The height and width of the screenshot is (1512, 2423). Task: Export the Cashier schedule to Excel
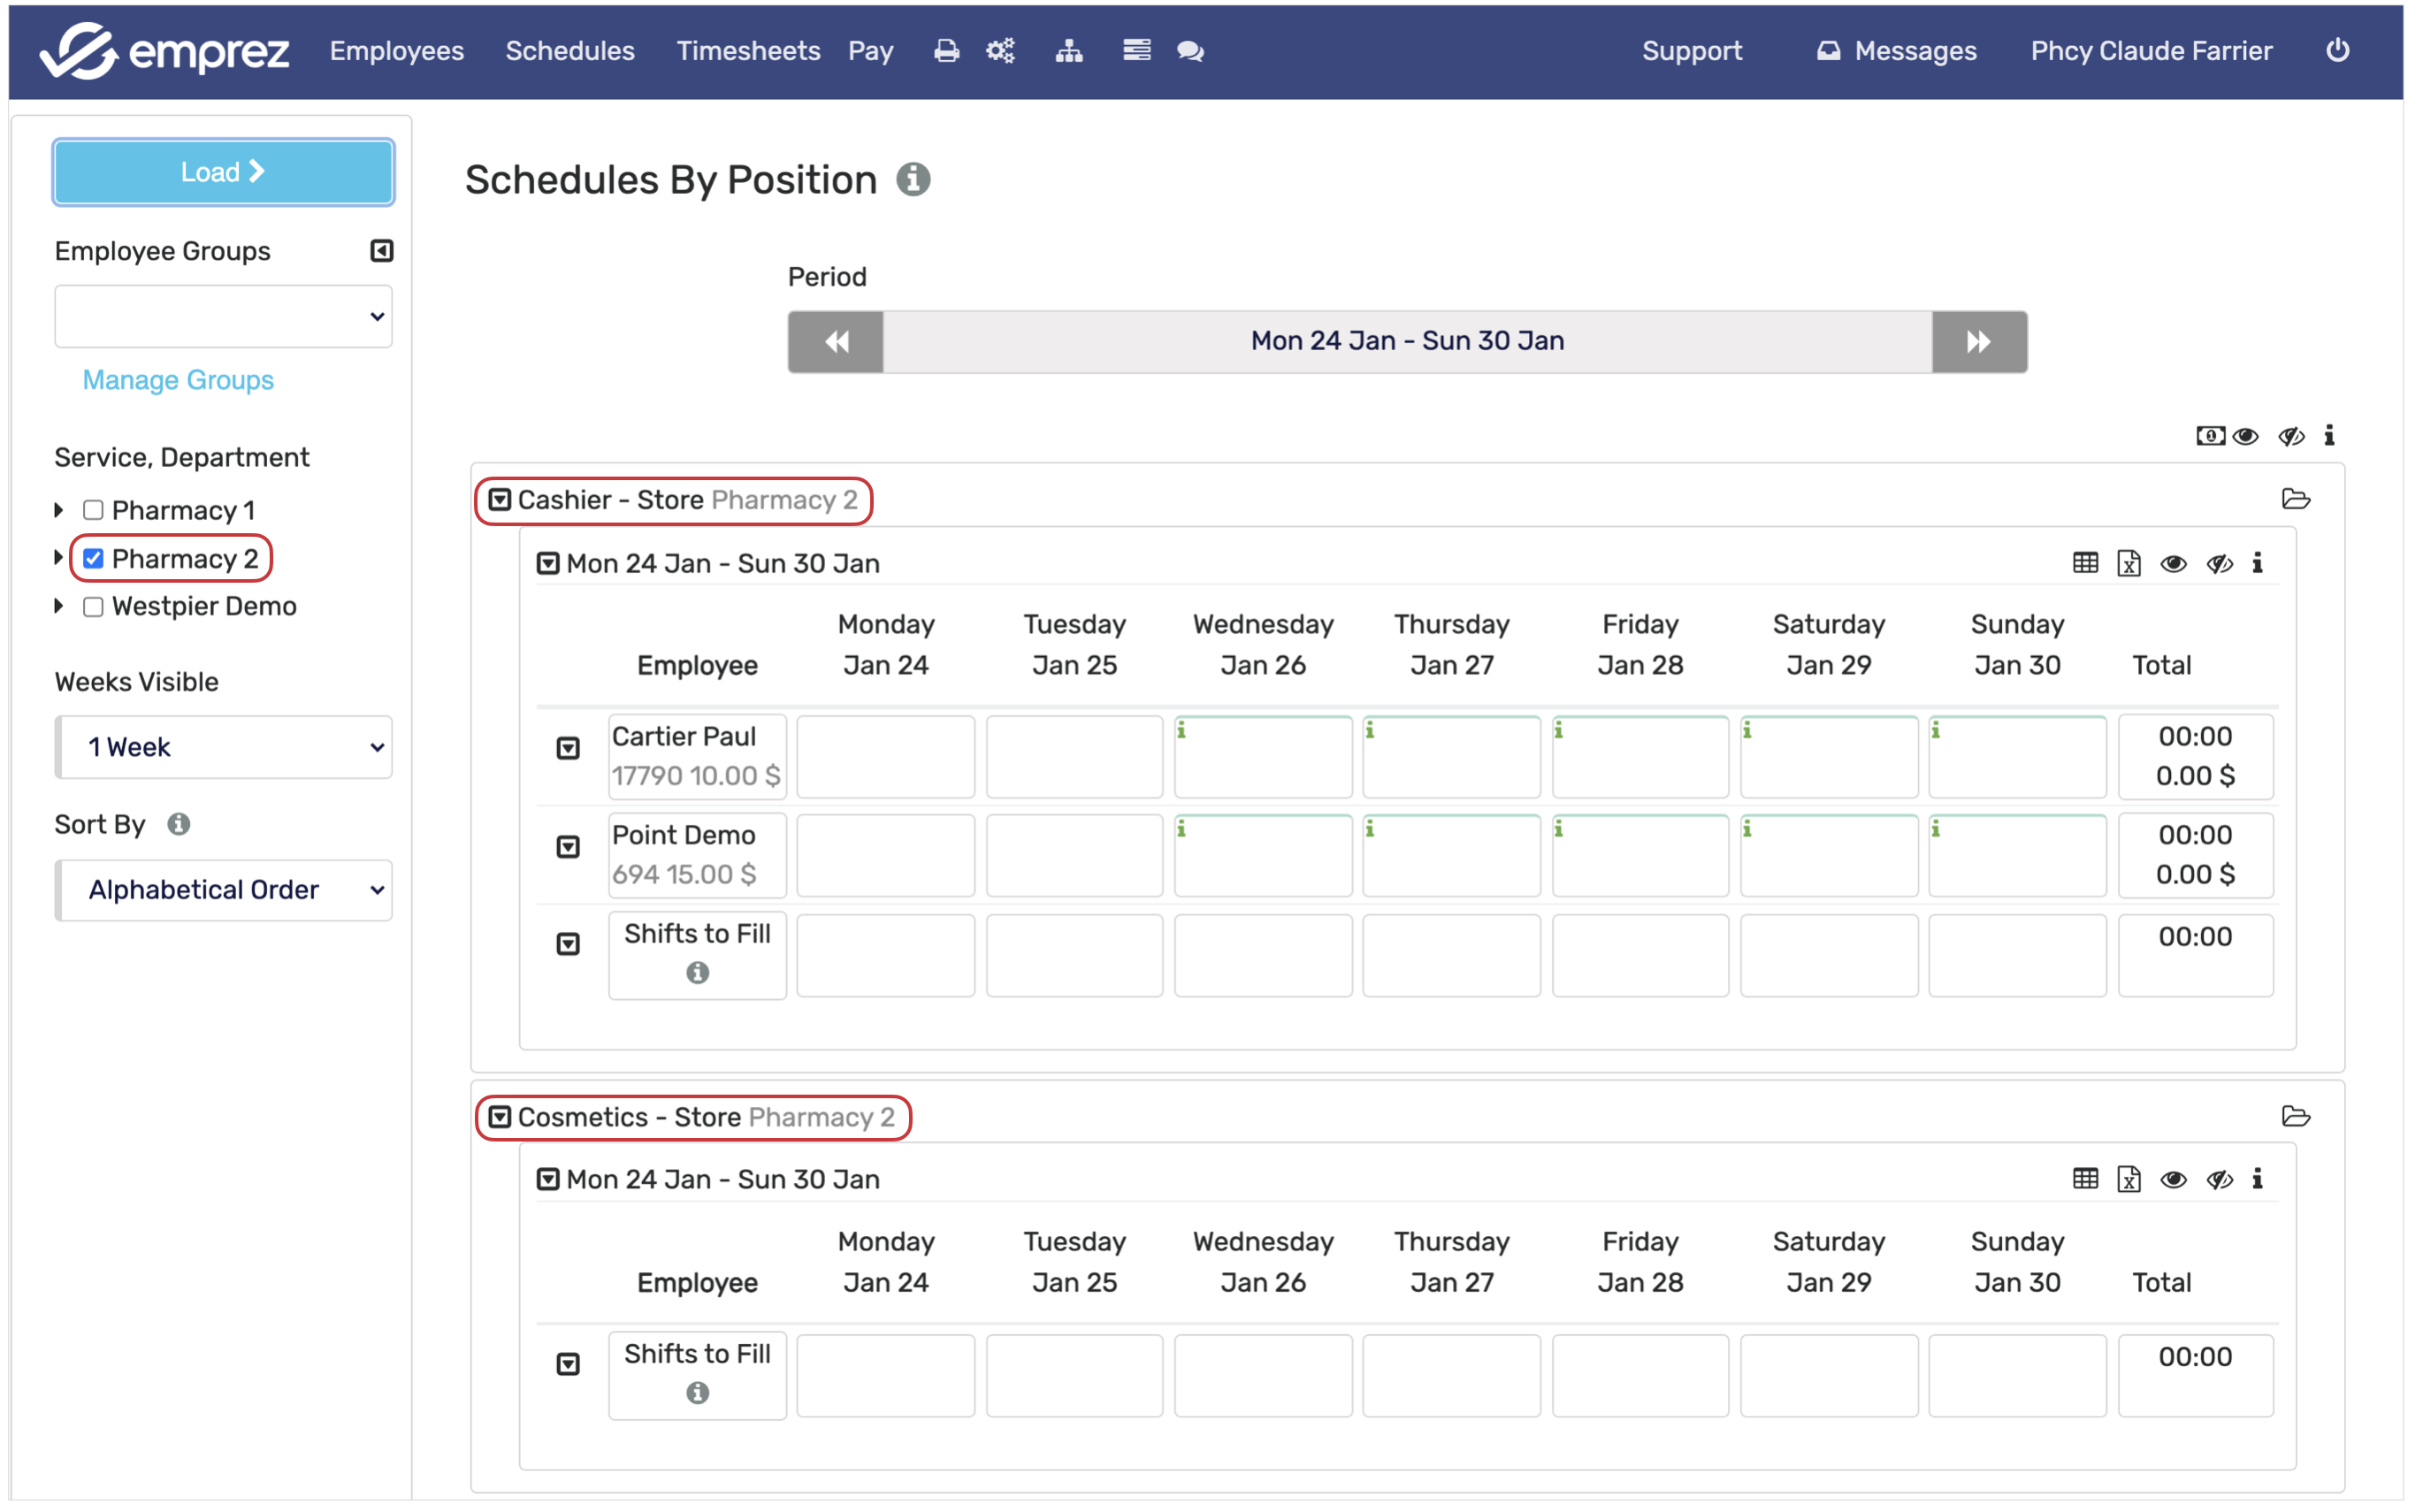click(x=2128, y=564)
